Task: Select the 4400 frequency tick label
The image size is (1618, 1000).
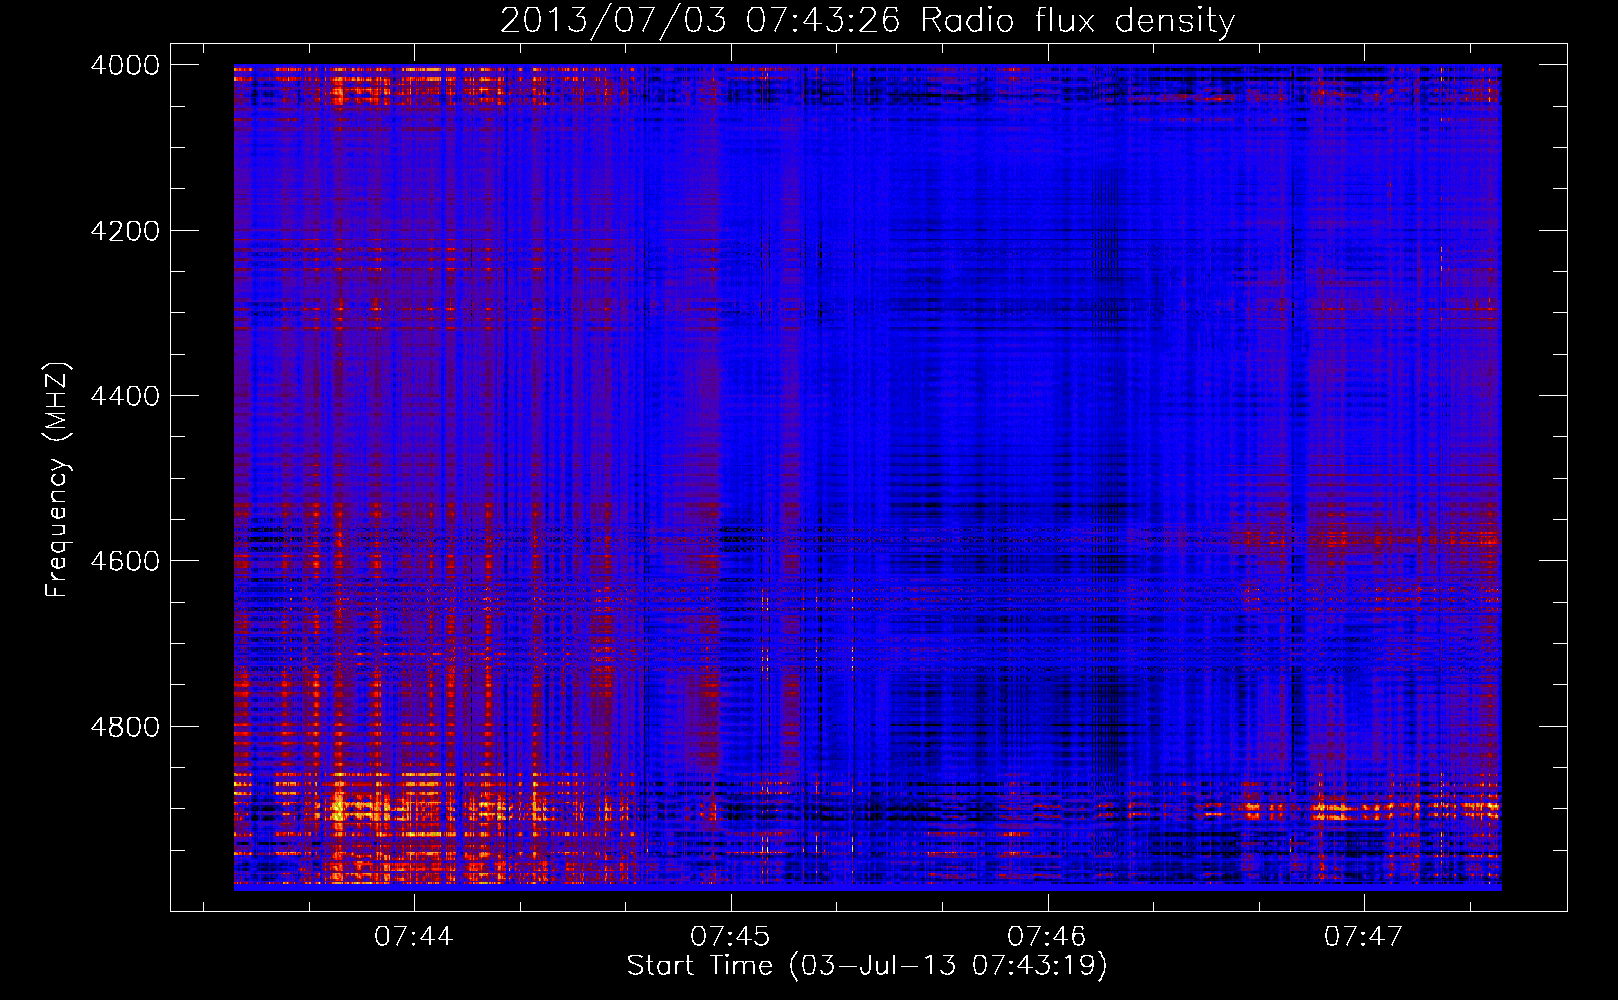Action: click(125, 396)
